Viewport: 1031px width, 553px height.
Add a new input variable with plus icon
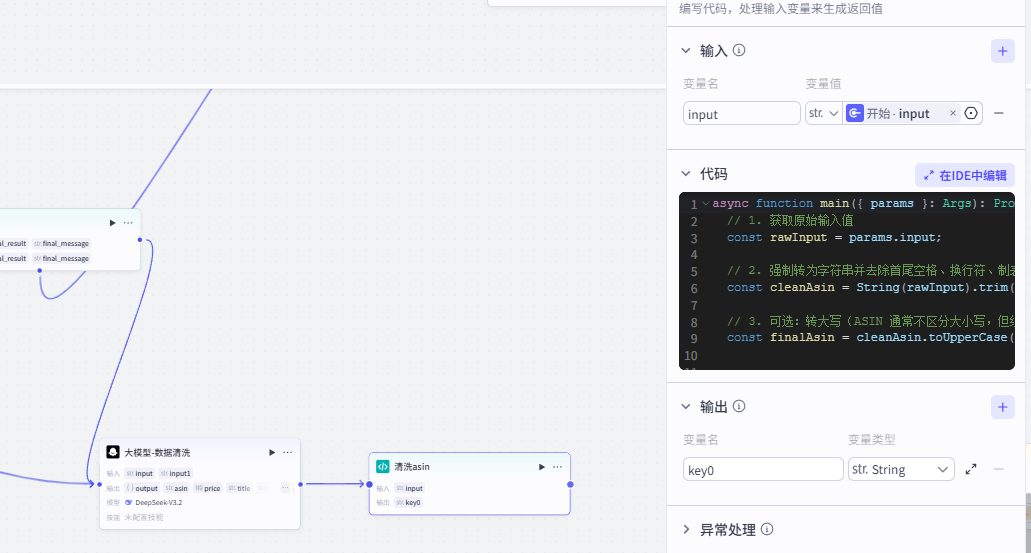click(x=1003, y=51)
